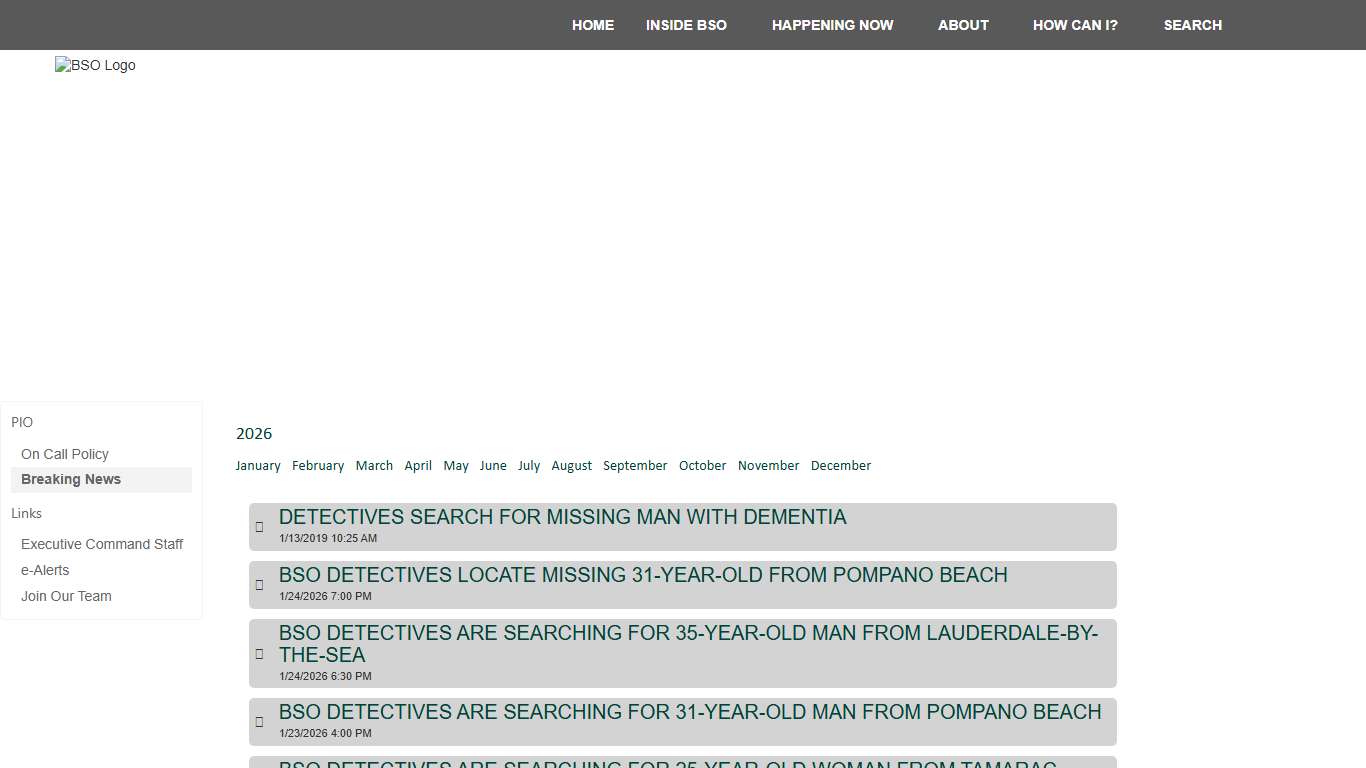This screenshot has width=1366, height=768.
Task: Open the How Can I? menu
Action: point(1075,25)
